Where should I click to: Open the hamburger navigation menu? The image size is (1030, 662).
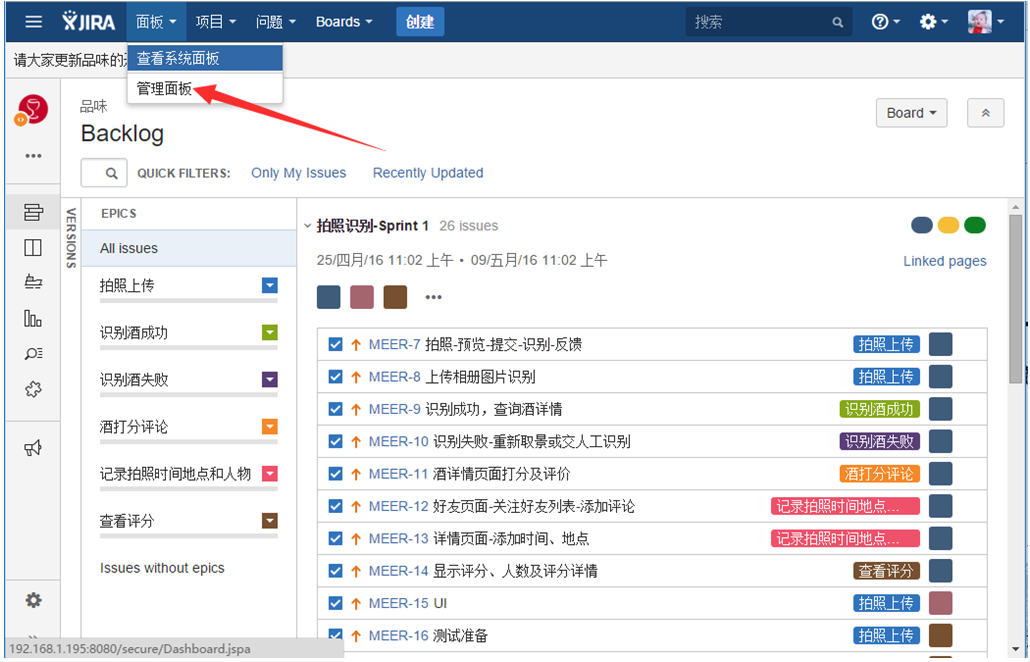[34, 22]
